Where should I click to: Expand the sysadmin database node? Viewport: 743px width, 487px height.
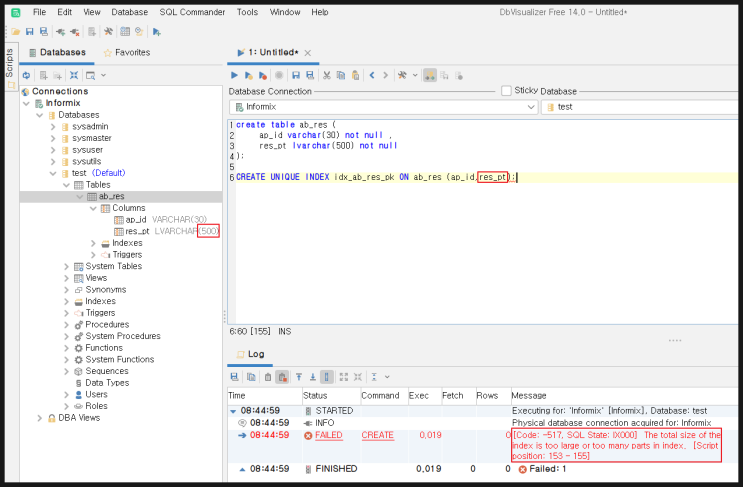tap(53, 126)
